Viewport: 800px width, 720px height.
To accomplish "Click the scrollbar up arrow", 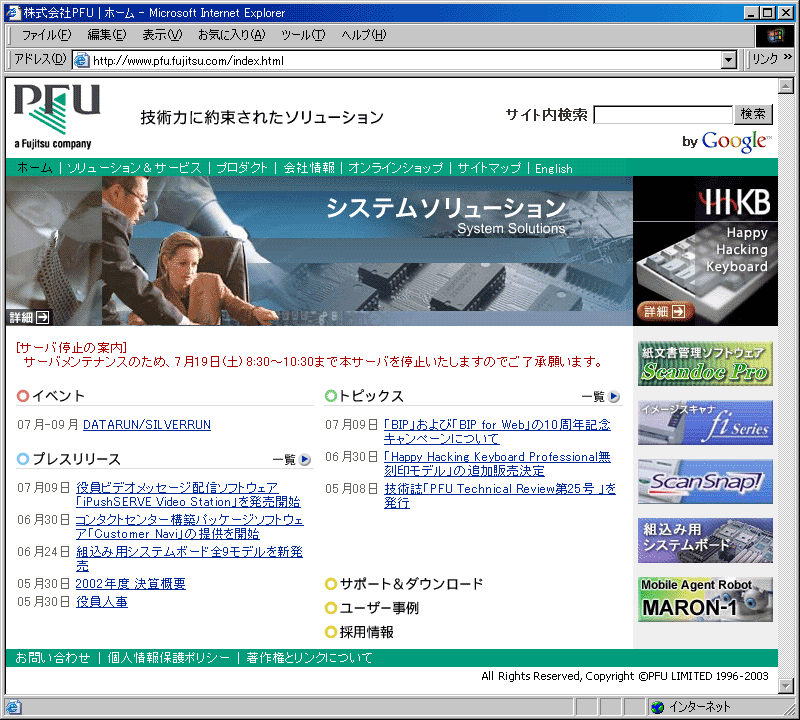I will click(786, 85).
